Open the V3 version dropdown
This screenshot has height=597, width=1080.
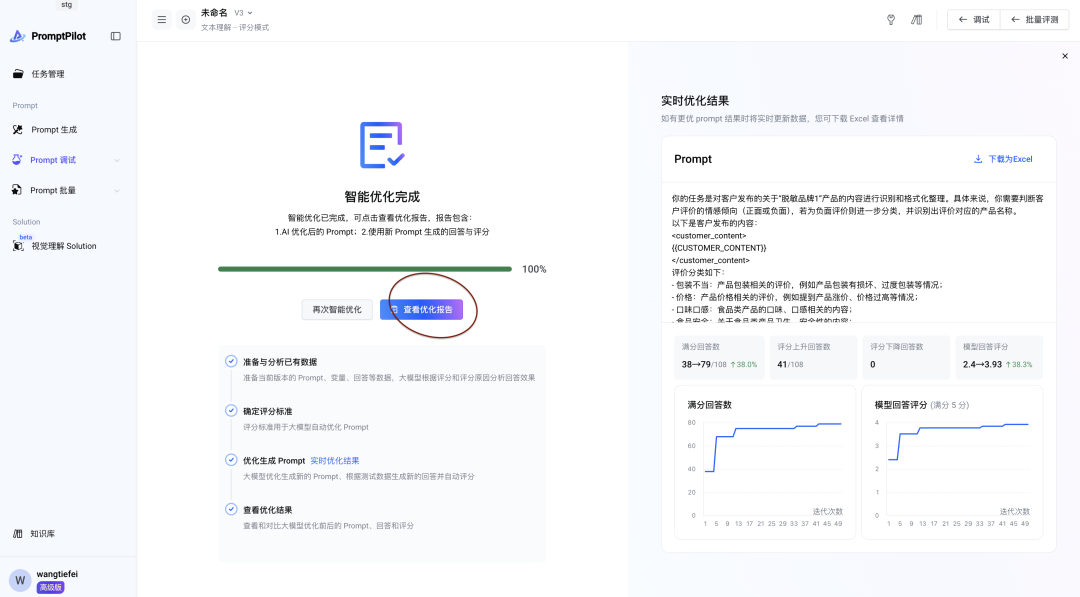pyautogui.click(x=243, y=13)
